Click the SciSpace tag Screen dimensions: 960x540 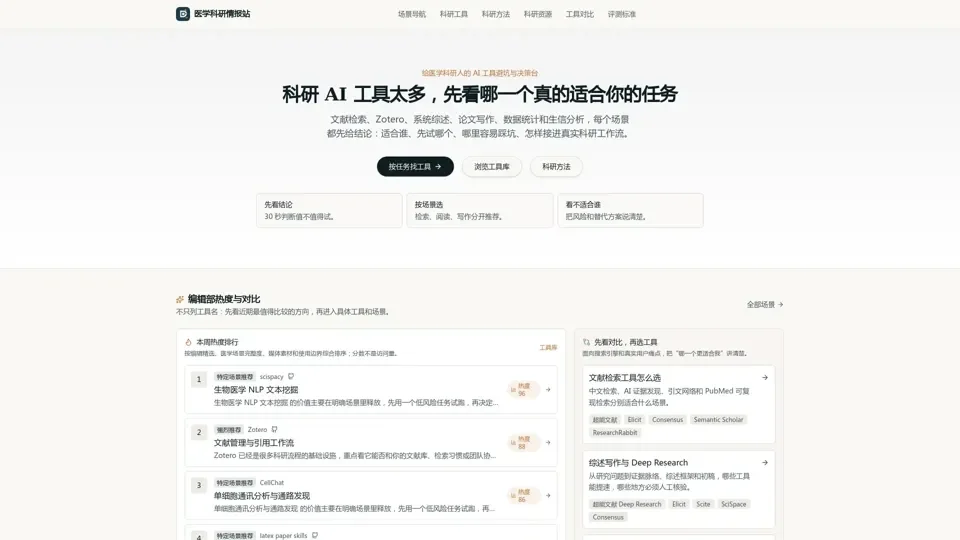click(733, 504)
